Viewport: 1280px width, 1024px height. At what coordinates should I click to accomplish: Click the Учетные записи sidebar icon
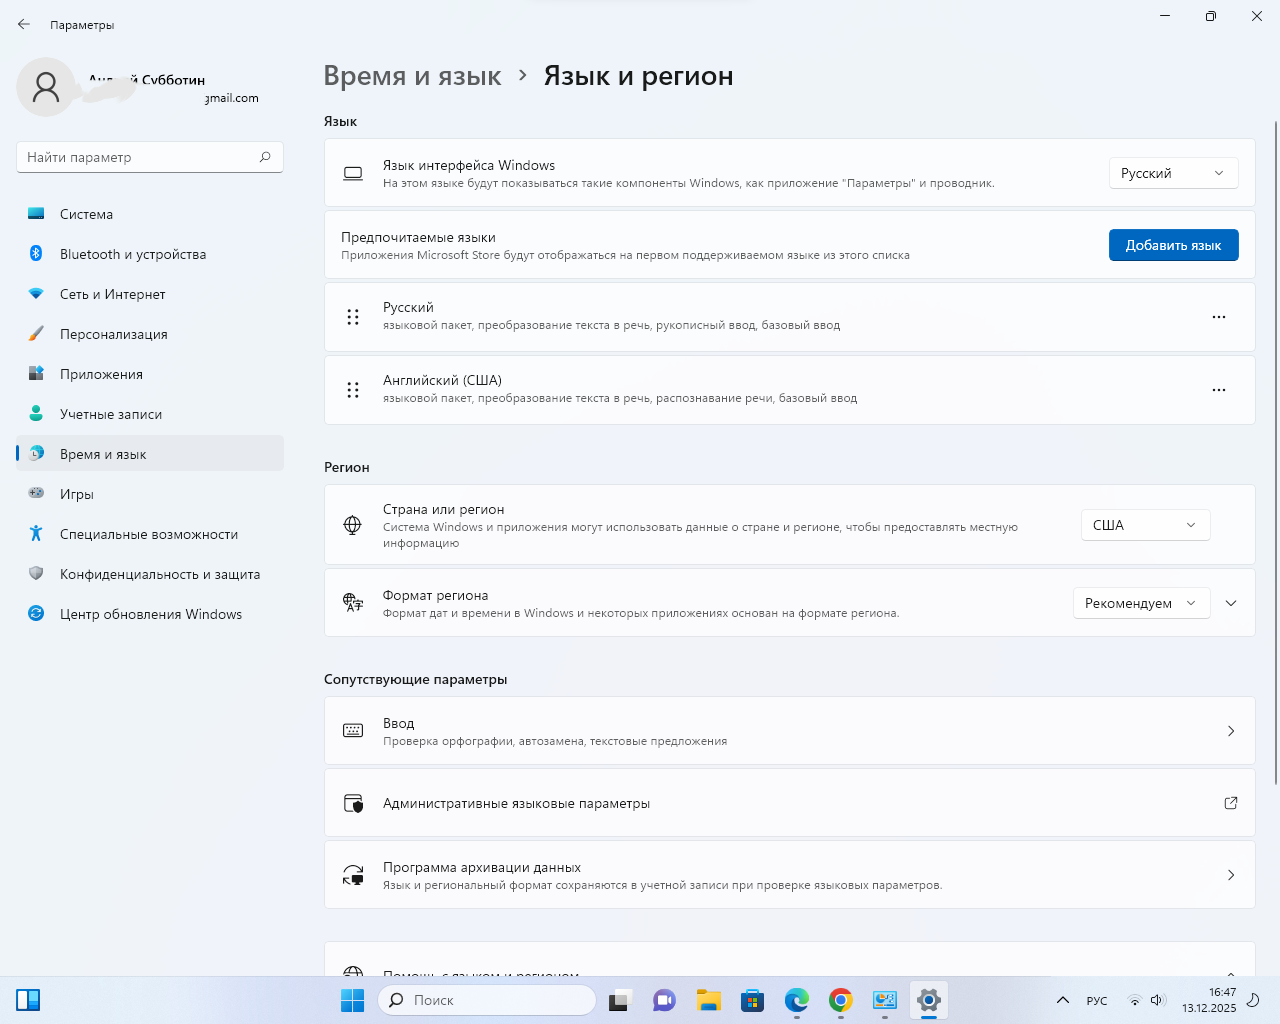(x=36, y=414)
